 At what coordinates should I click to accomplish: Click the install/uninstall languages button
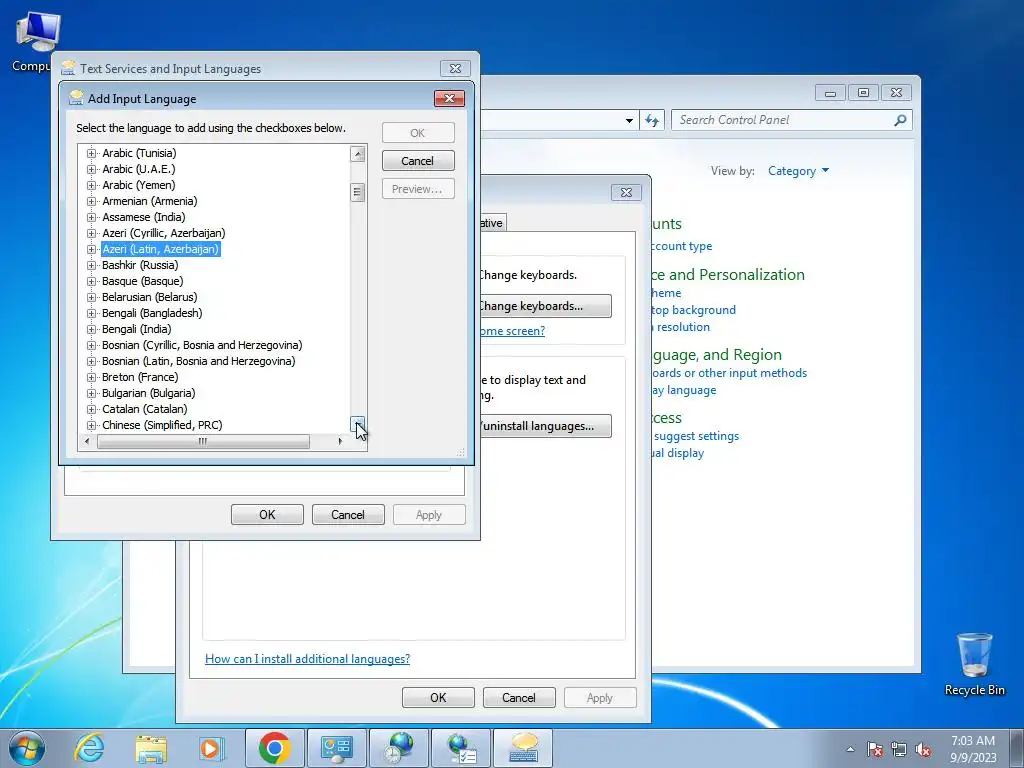pos(545,426)
